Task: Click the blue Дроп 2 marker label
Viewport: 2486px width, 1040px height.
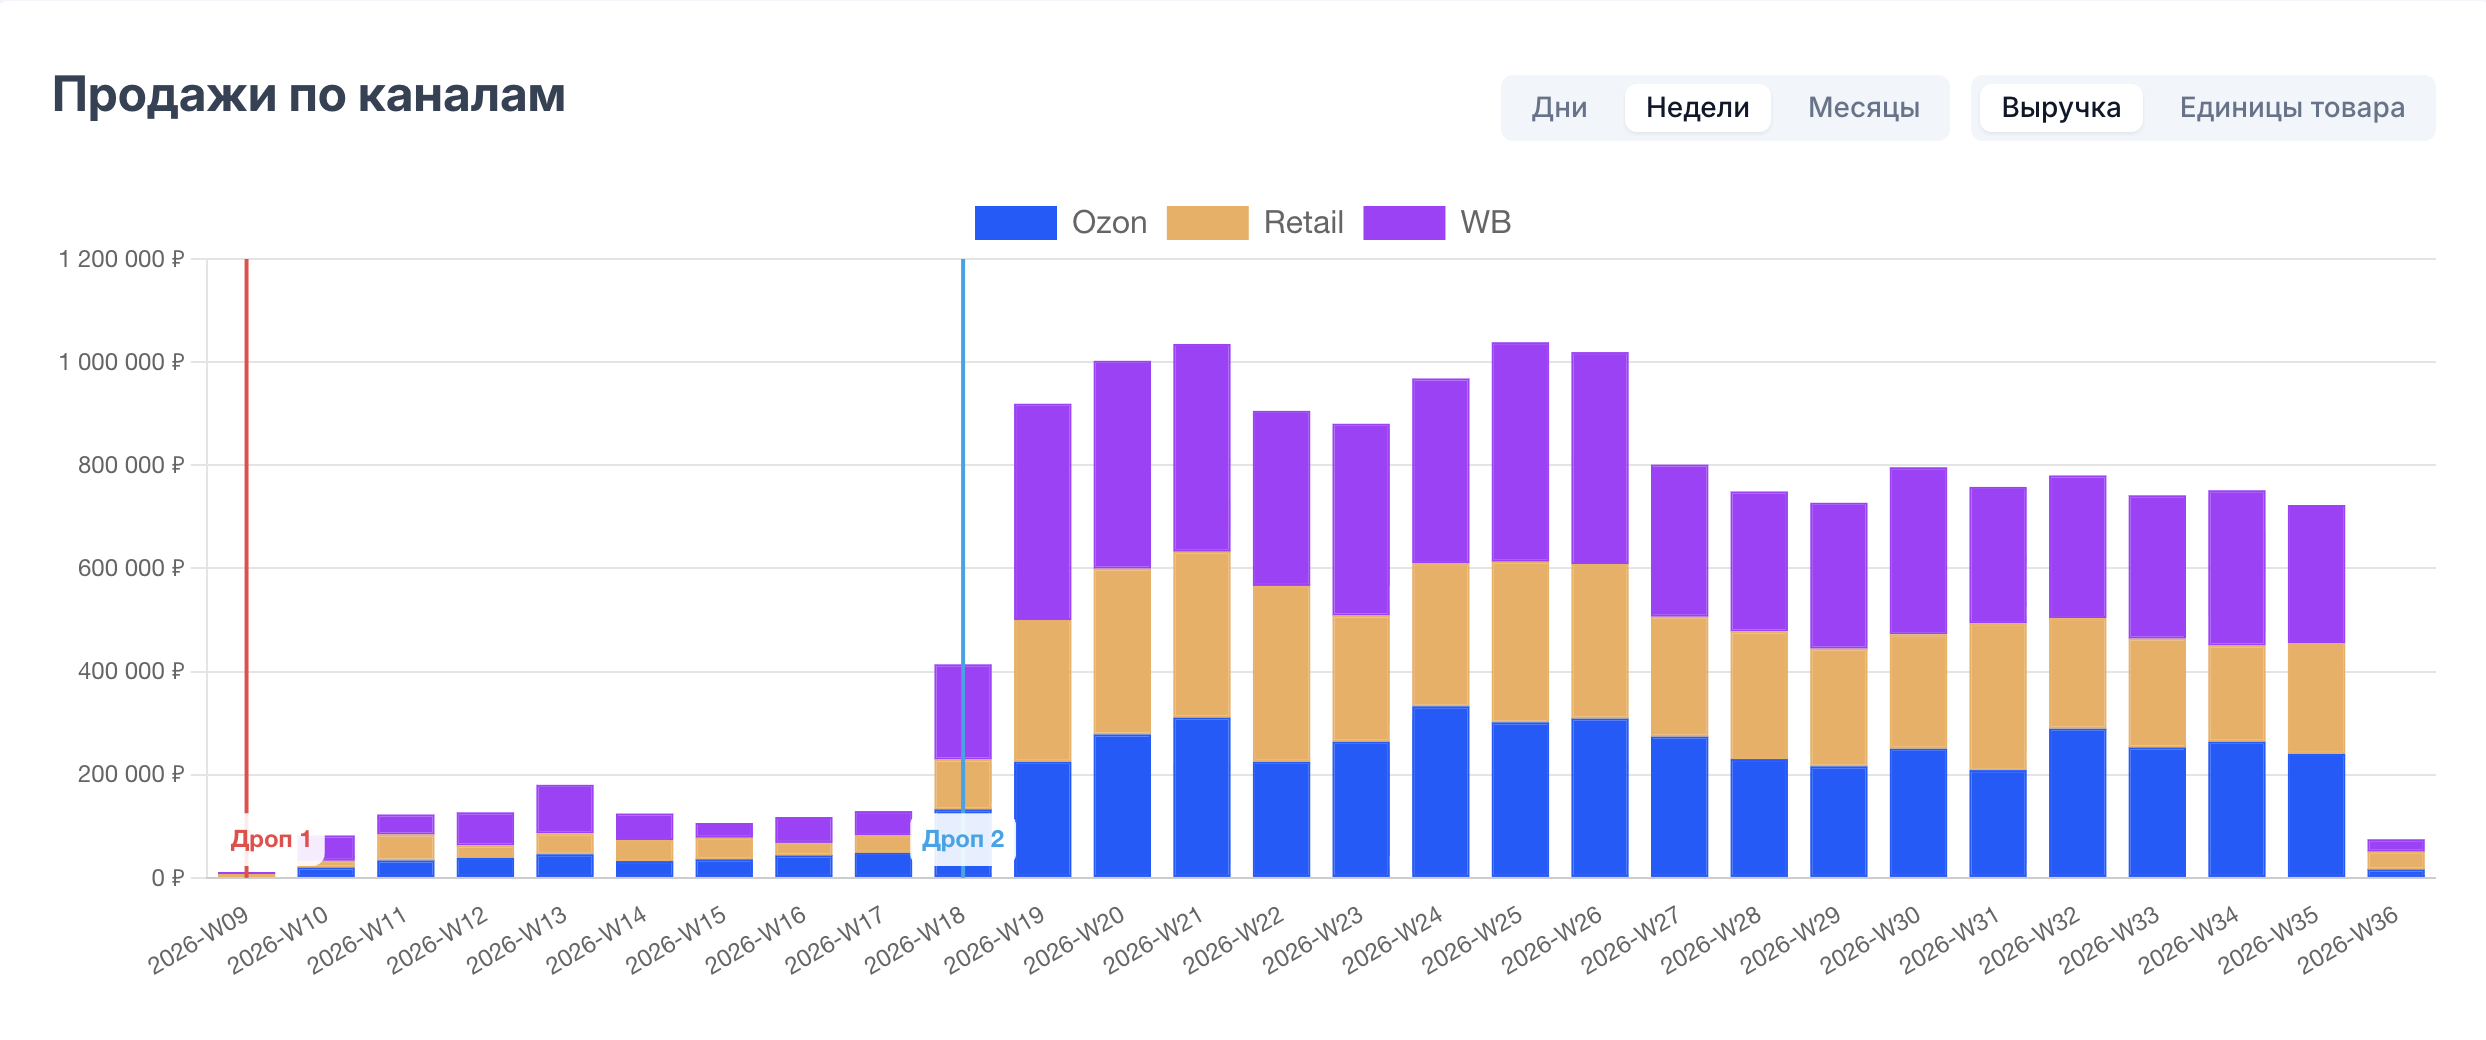Action: tap(963, 839)
